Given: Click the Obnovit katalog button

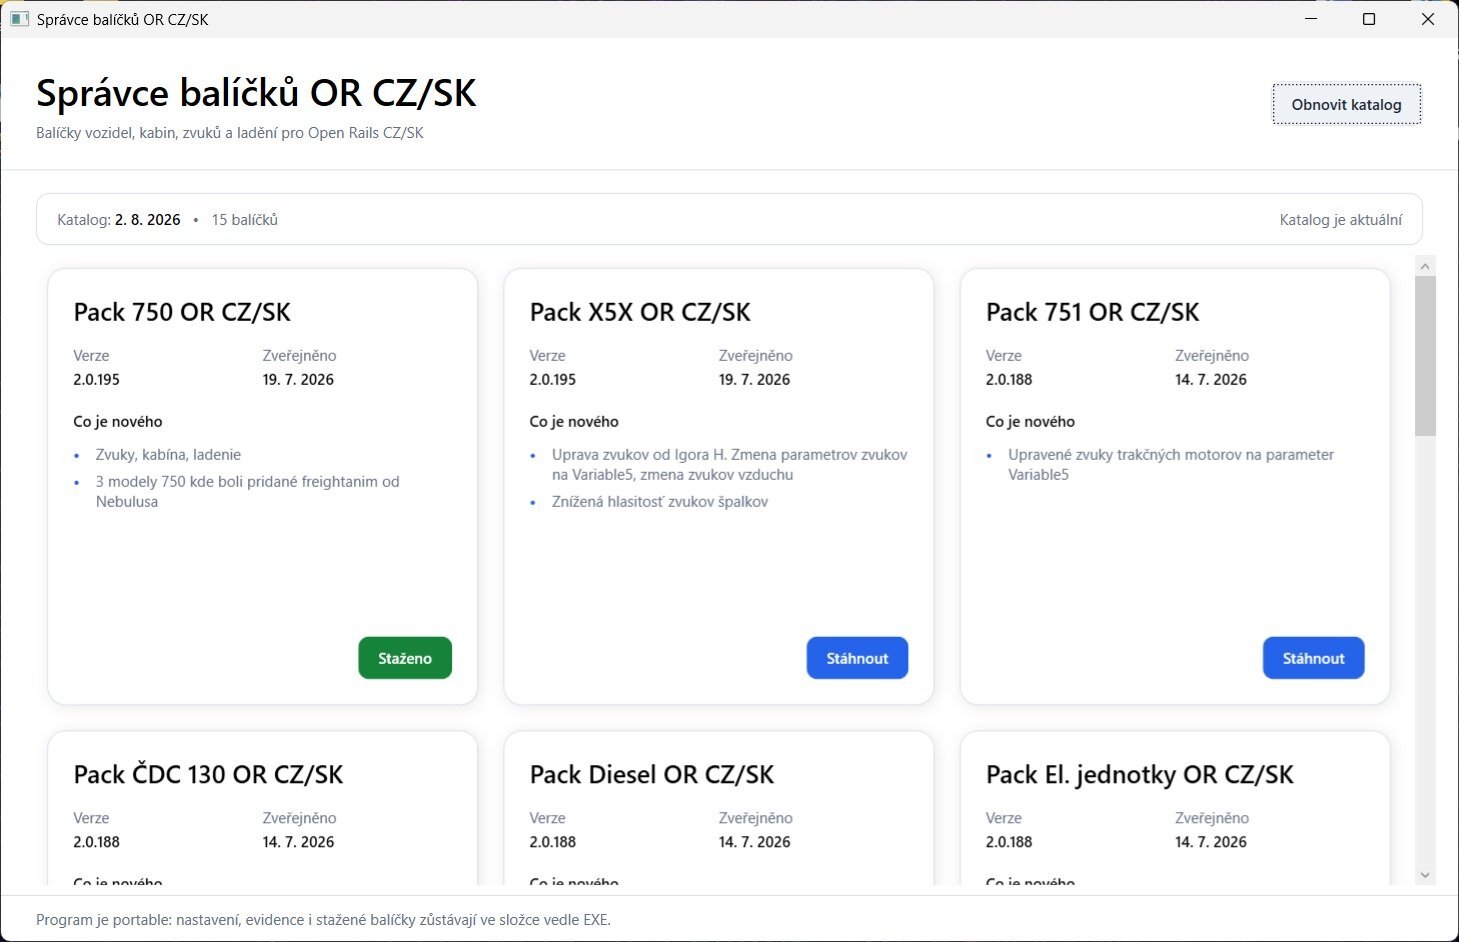Looking at the screenshot, I should pyautogui.click(x=1346, y=104).
